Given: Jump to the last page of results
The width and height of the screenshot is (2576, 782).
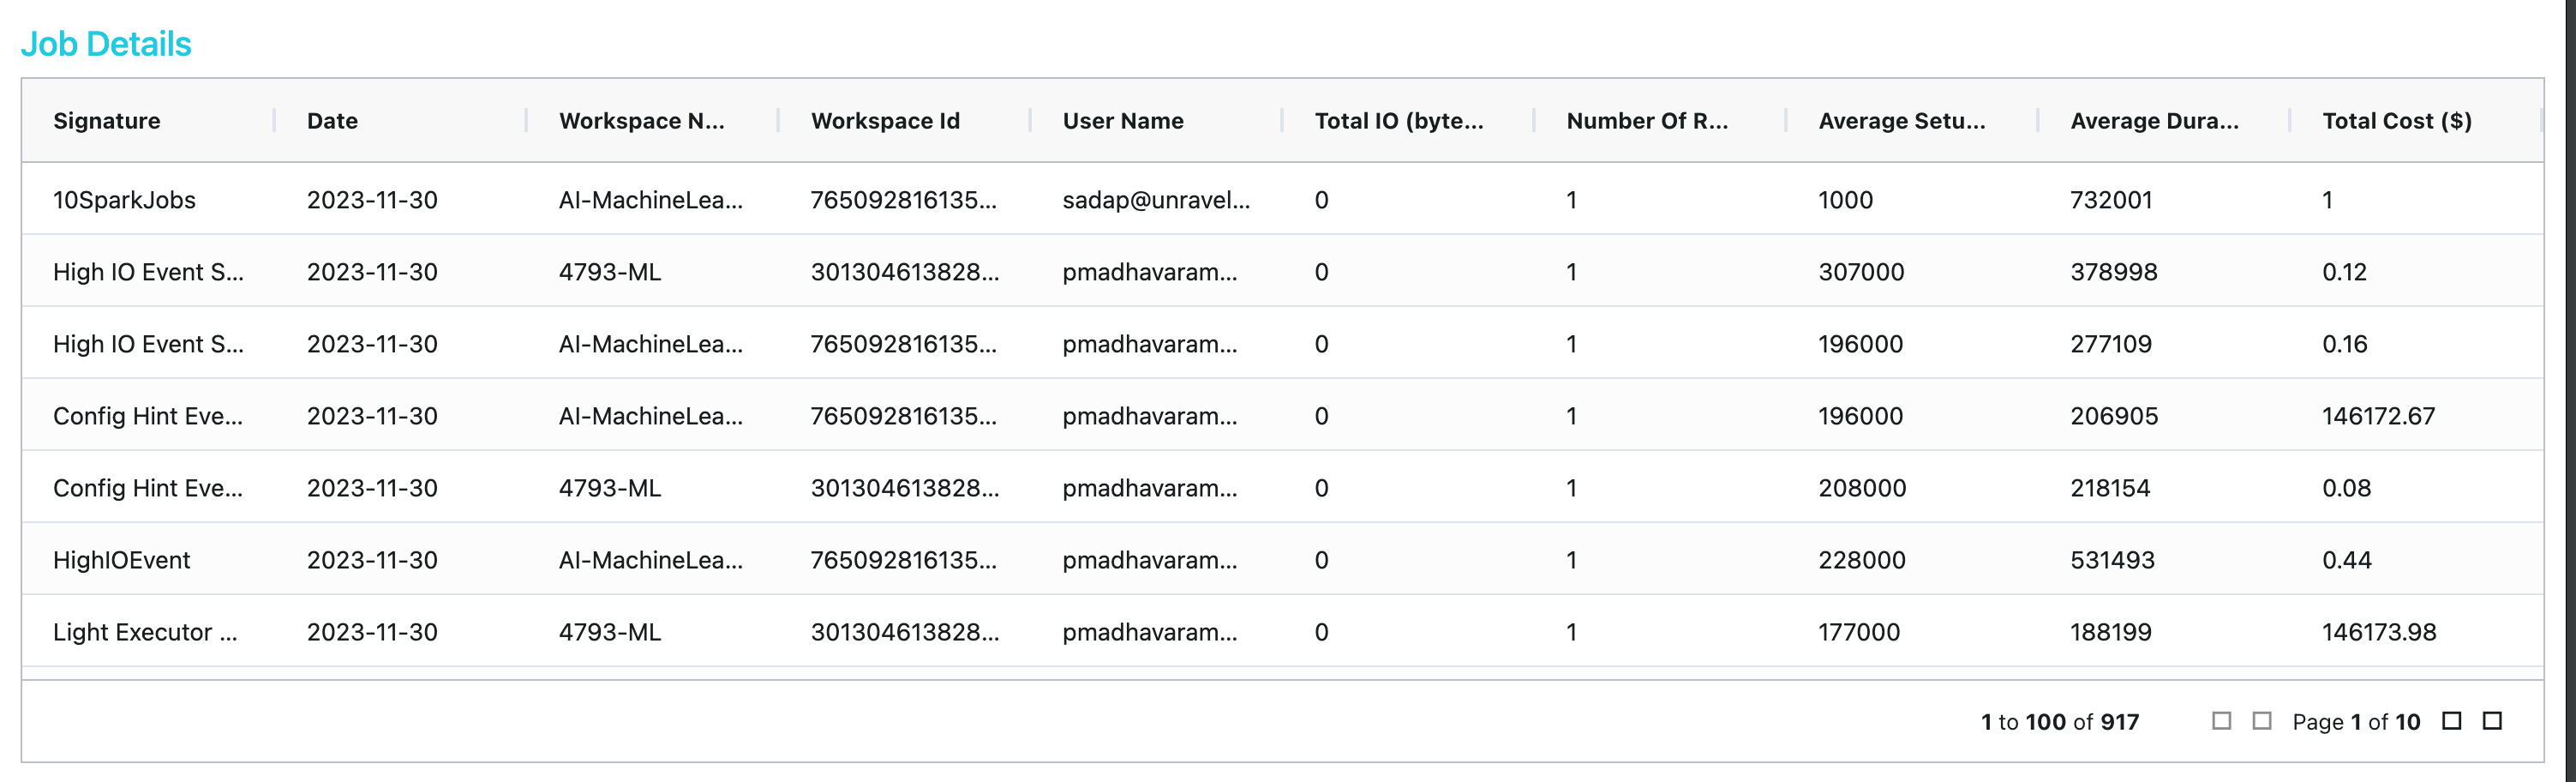Looking at the screenshot, I should coord(2492,721).
